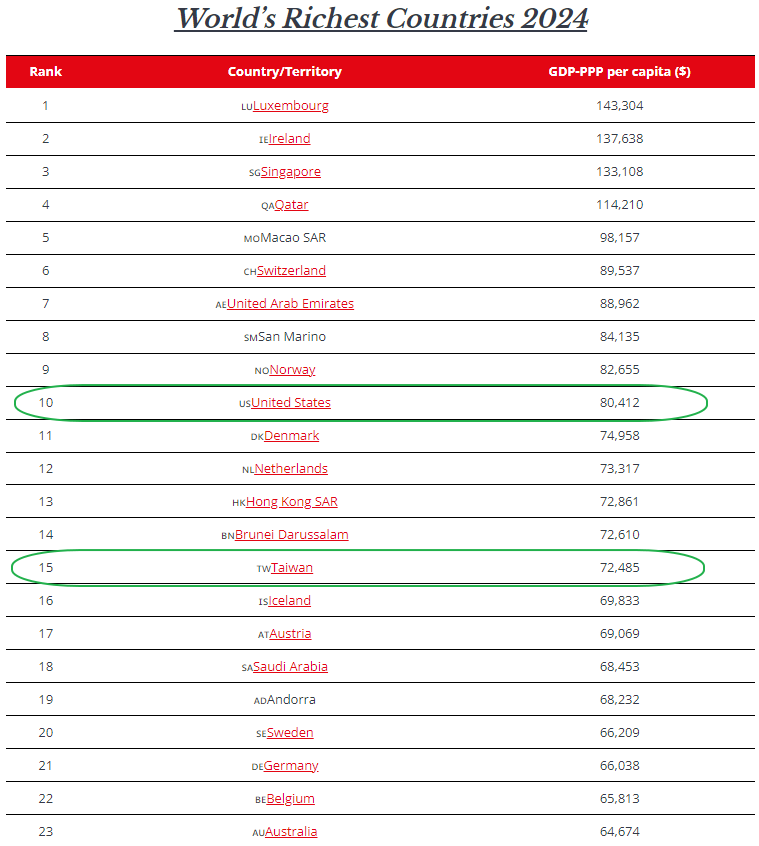Follow the Qatar link
This screenshot has width=759, height=846.
(x=291, y=205)
